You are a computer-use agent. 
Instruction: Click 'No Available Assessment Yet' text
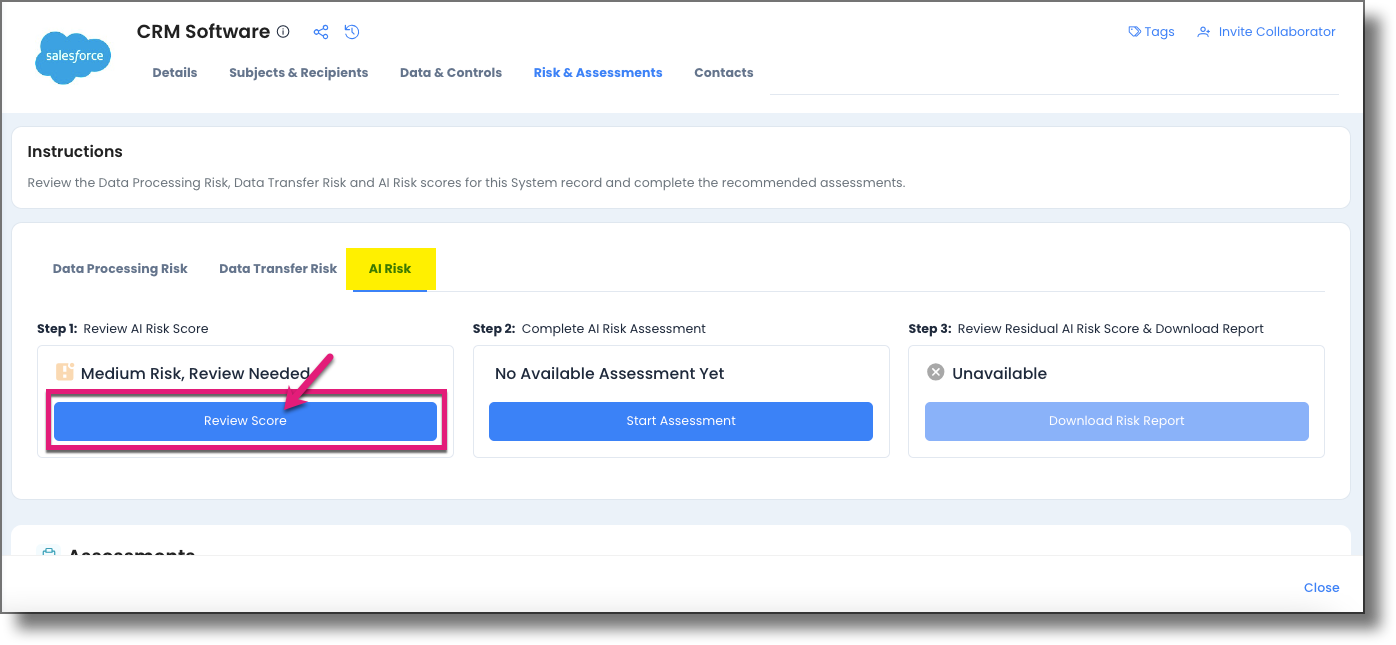click(610, 373)
